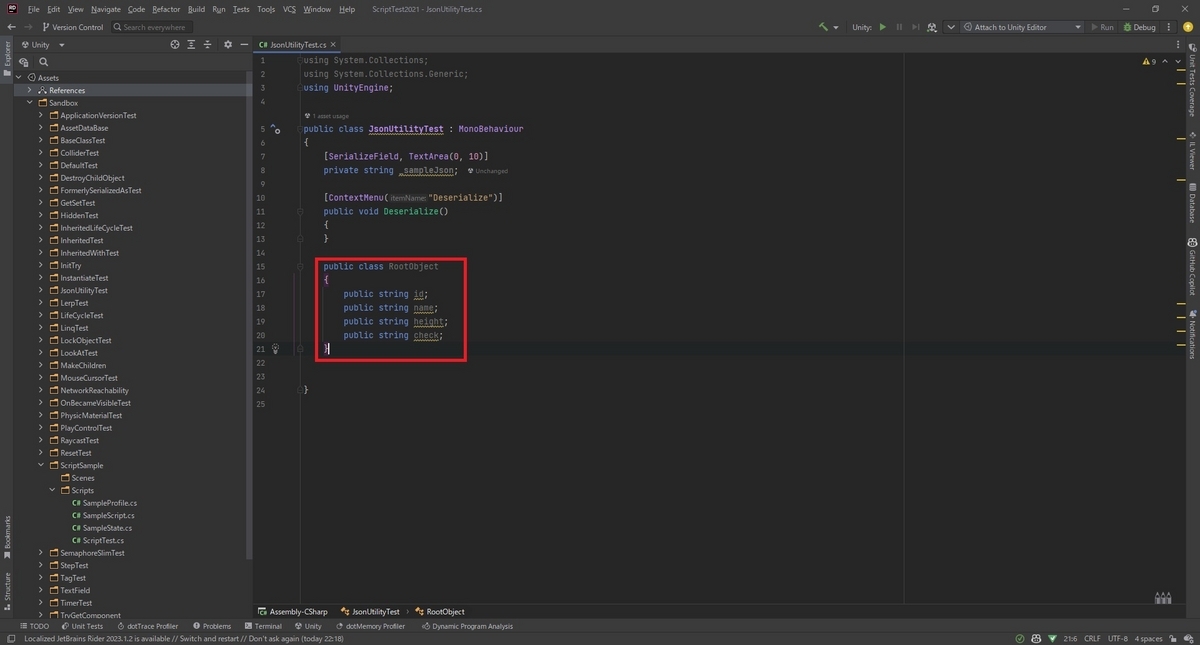Open the Explorer panel settings gear
The width and height of the screenshot is (1200, 645).
228,44
